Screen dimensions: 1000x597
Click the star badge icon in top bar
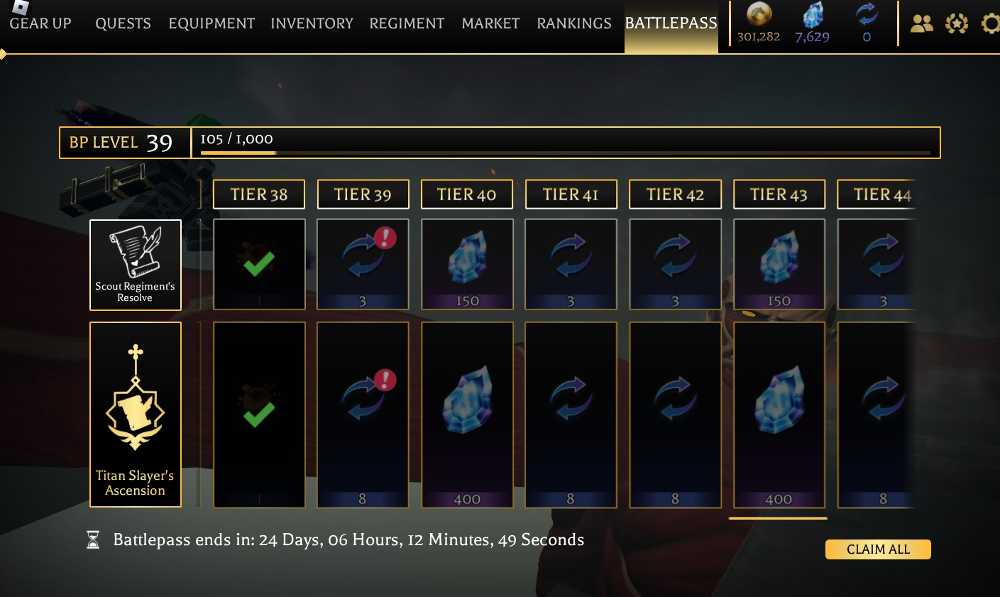(x=956, y=24)
